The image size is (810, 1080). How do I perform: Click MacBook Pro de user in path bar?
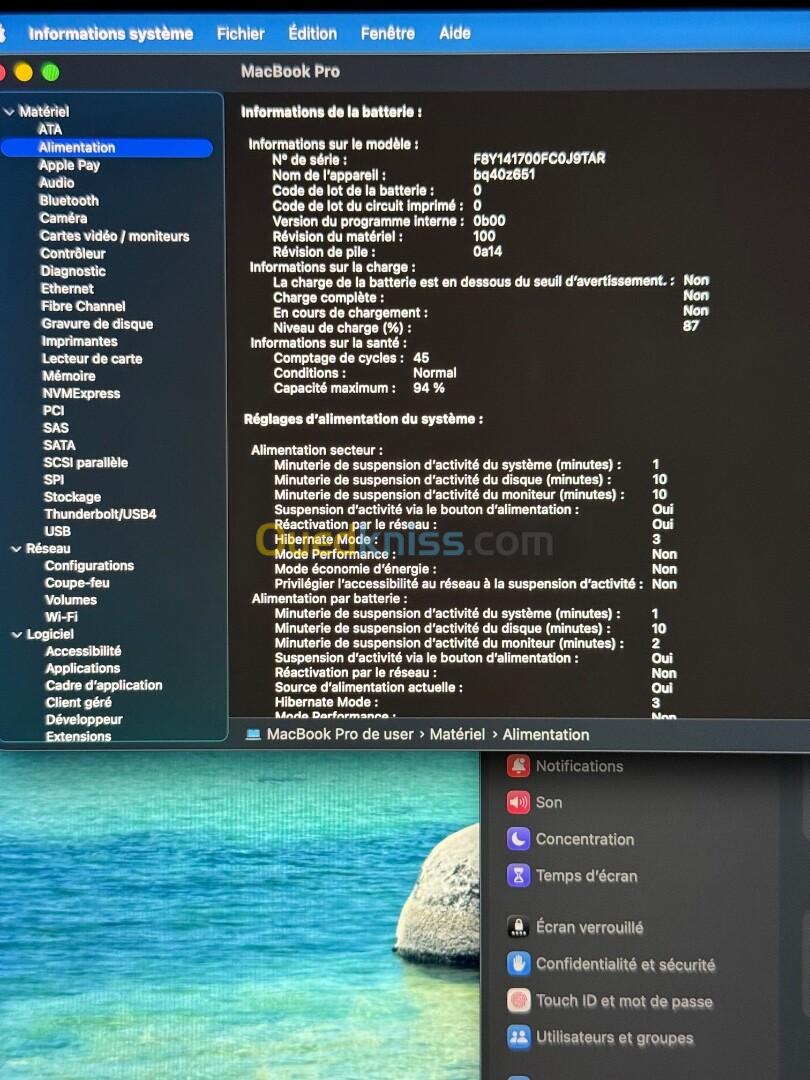coord(340,734)
